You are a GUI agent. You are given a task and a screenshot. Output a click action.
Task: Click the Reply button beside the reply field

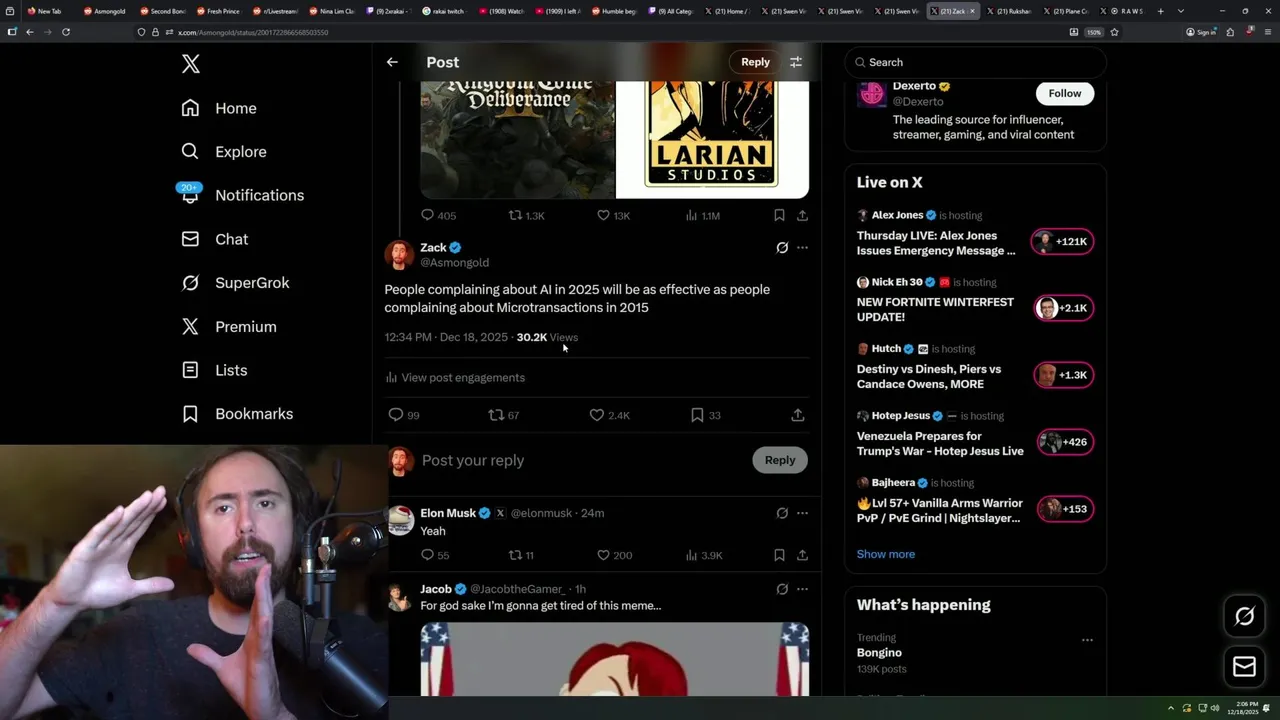pos(780,460)
